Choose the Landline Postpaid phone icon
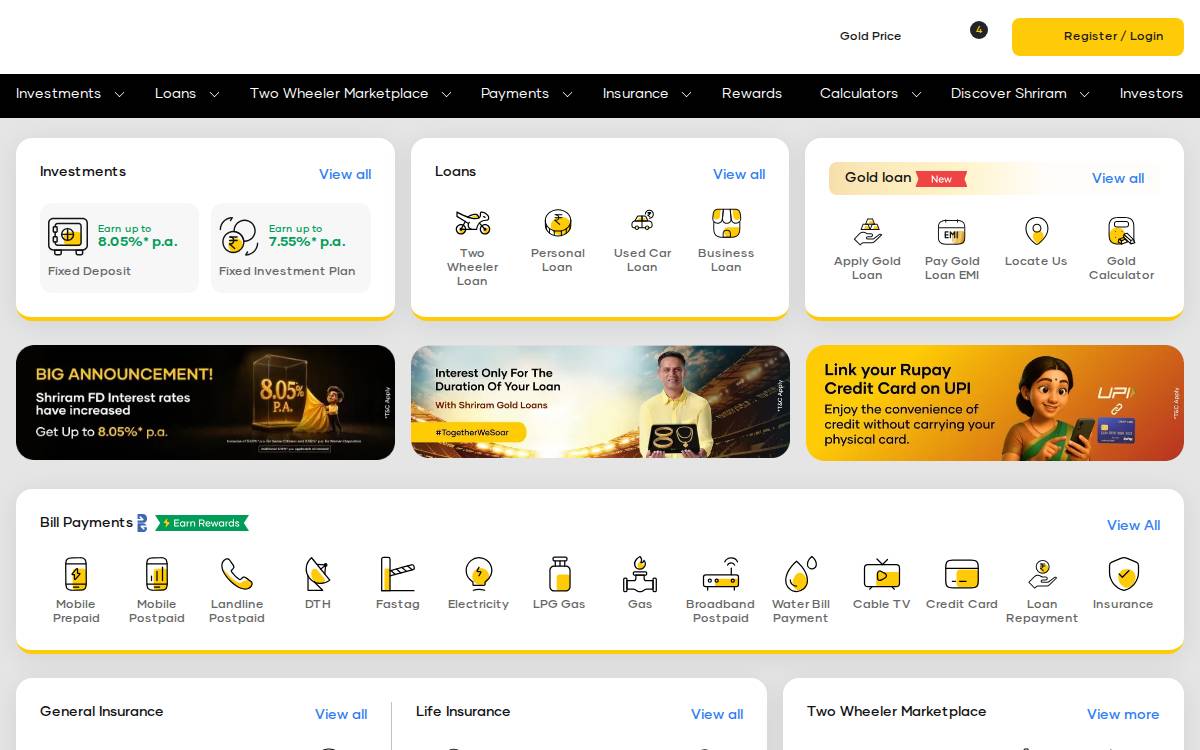The image size is (1200, 750). (237, 574)
